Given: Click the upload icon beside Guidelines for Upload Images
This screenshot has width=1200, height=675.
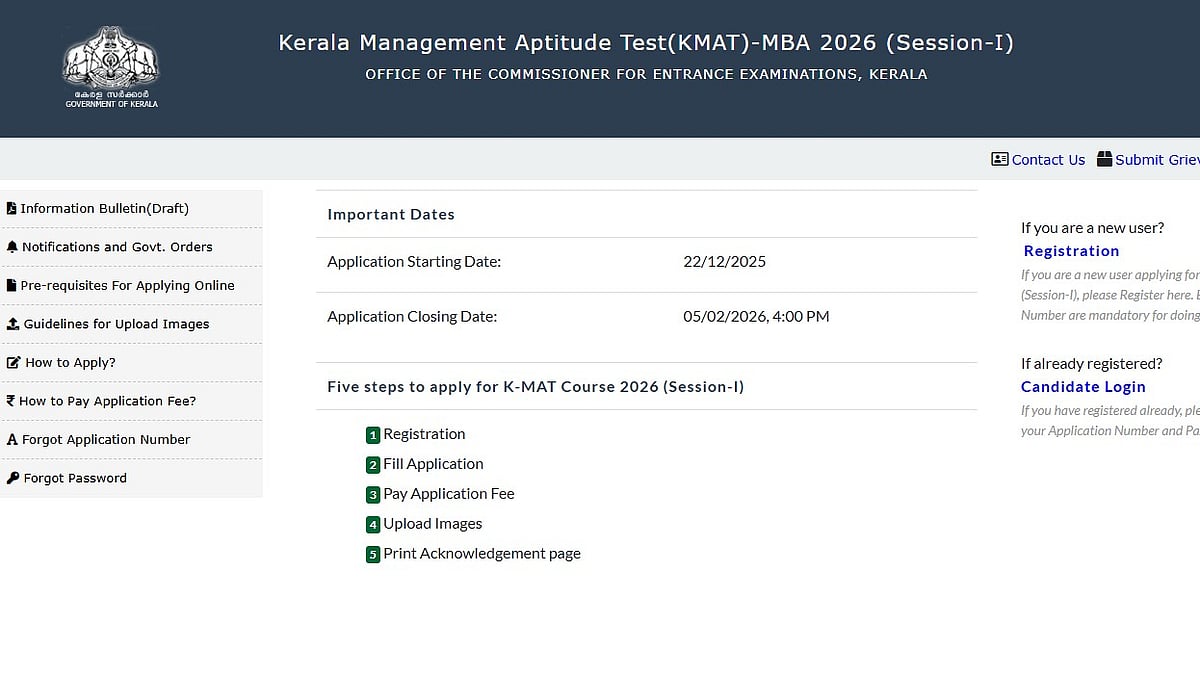Looking at the screenshot, I should [12, 324].
